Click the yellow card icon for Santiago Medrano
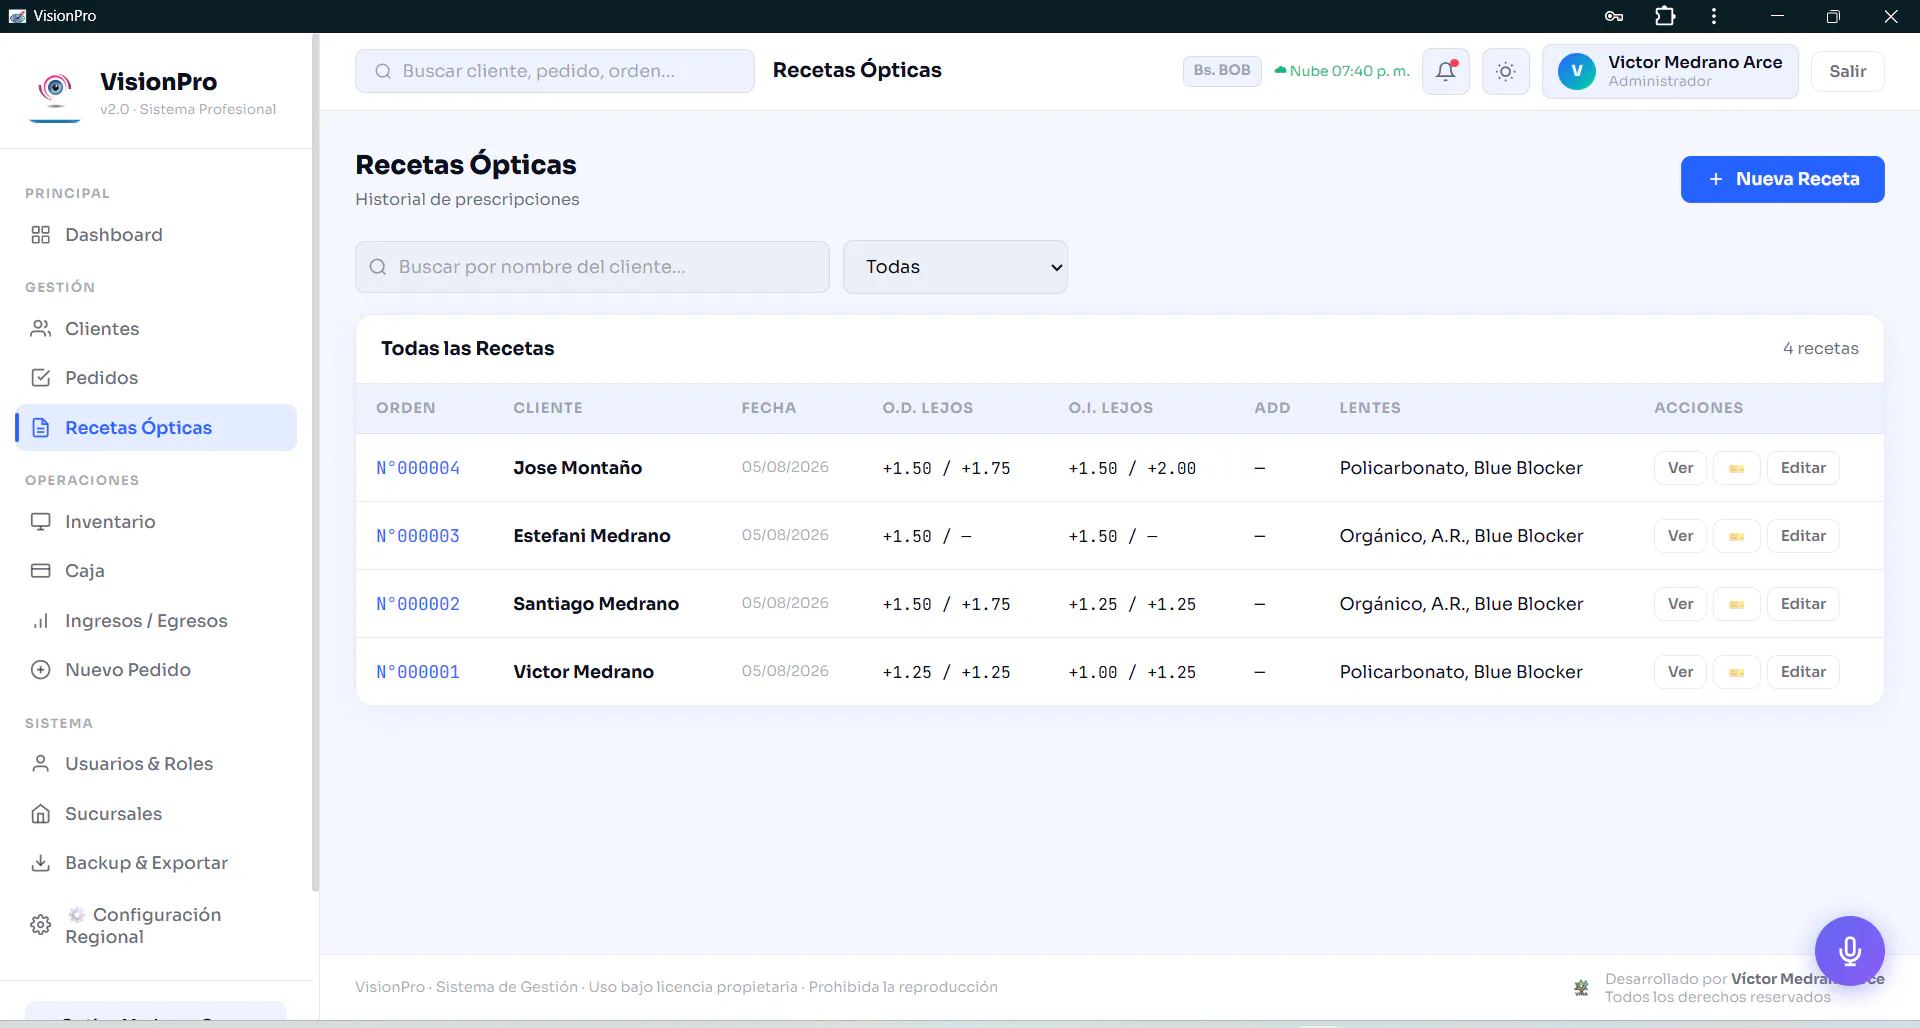The width and height of the screenshot is (1920, 1028). click(x=1737, y=604)
